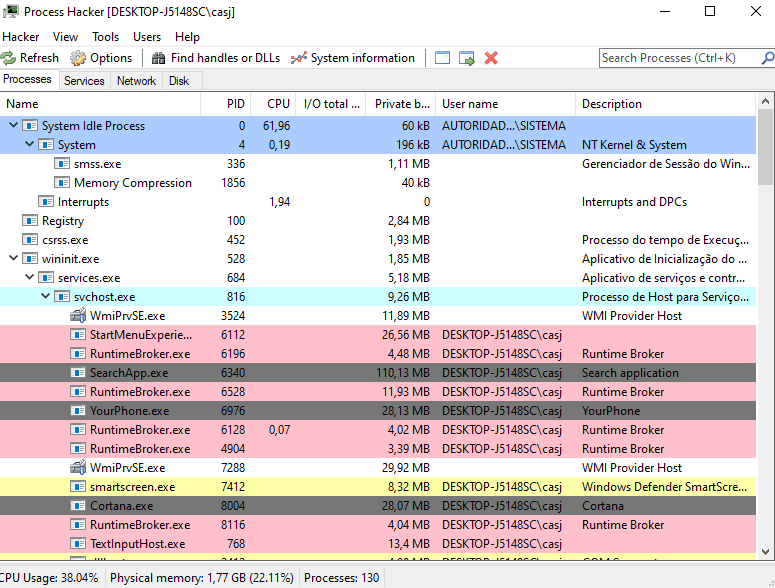Select RuntimeBroker.exe with PID 4904
The height and width of the screenshot is (588, 775).
point(378,449)
